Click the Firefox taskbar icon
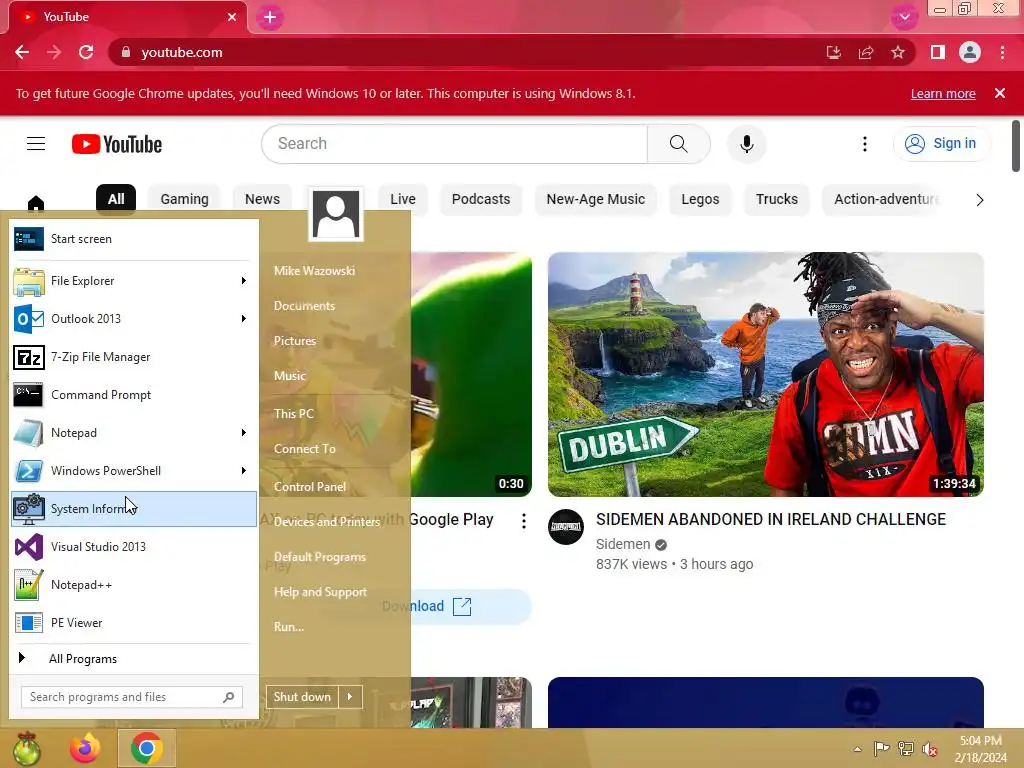The width and height of the screenshot is (1024, 768). point(86,748)
